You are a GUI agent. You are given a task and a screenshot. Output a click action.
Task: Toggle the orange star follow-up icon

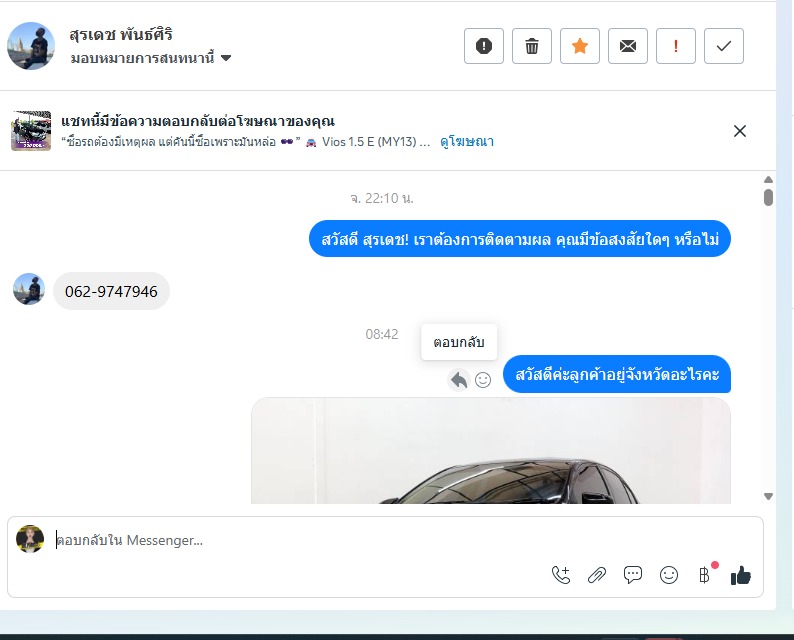[580, 46]
